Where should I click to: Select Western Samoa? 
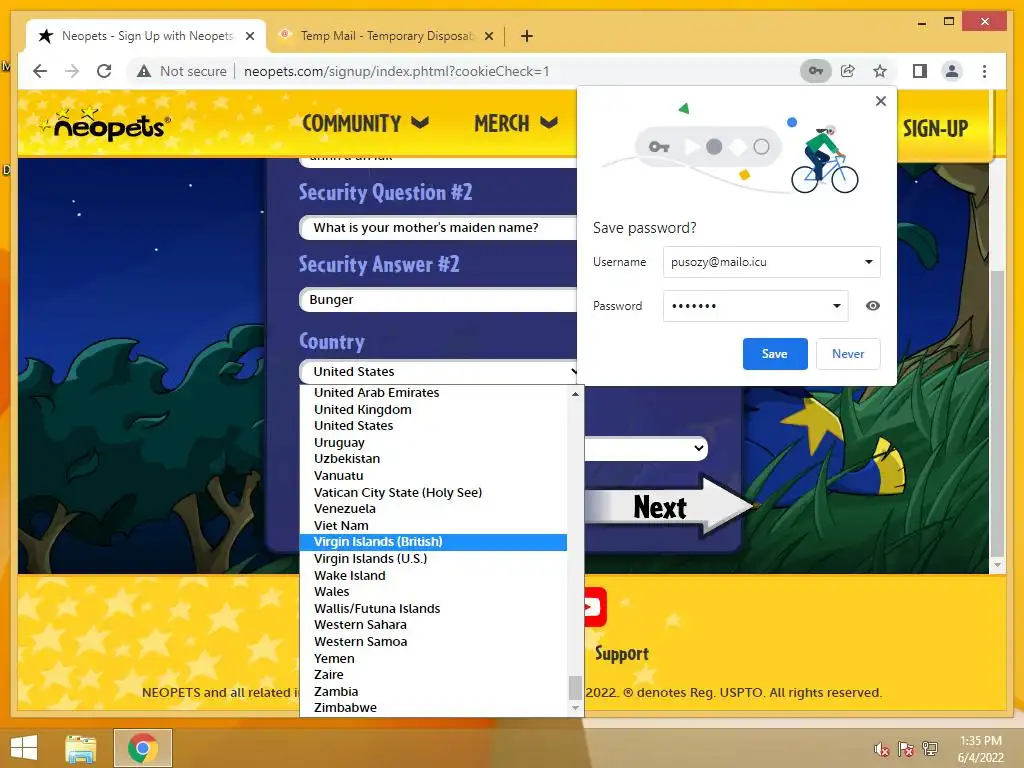434,641
